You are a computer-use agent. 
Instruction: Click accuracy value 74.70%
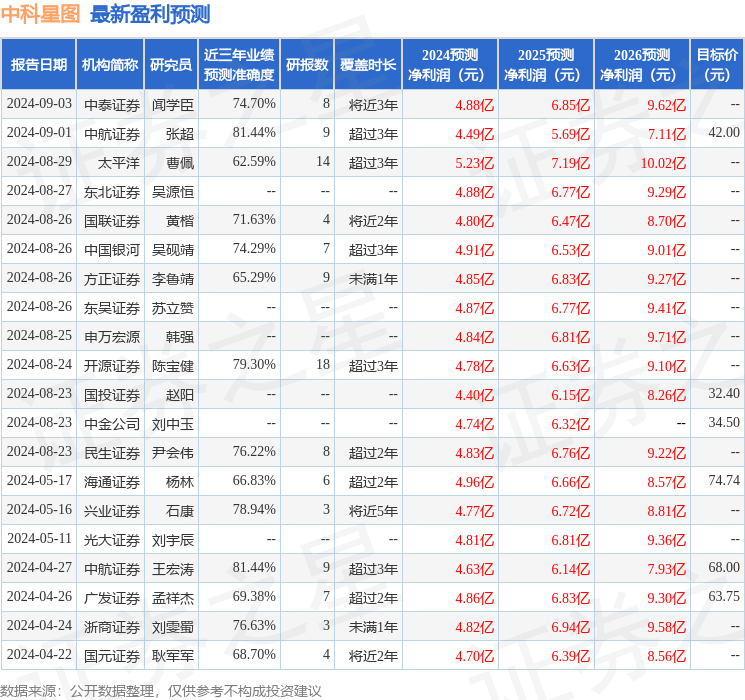tap(254, 104)
